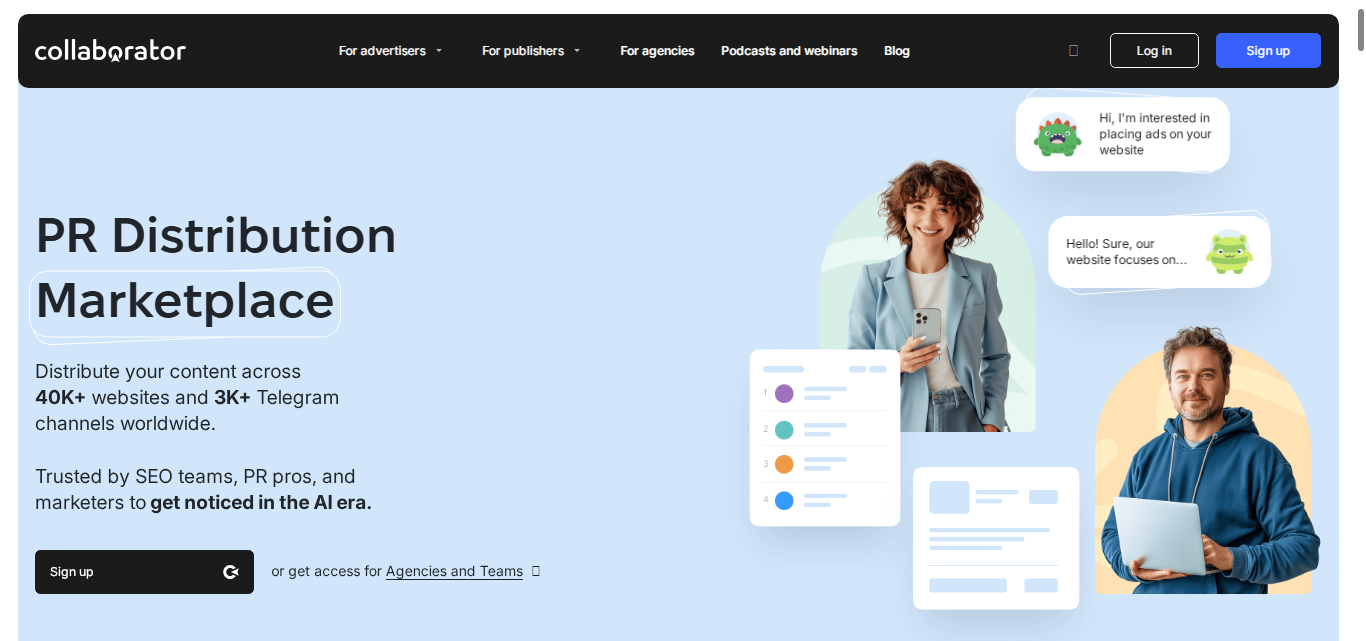Click the light-green monster avatar in reply bubble
Screen dimensions: 1366x641
(1229, 251)
